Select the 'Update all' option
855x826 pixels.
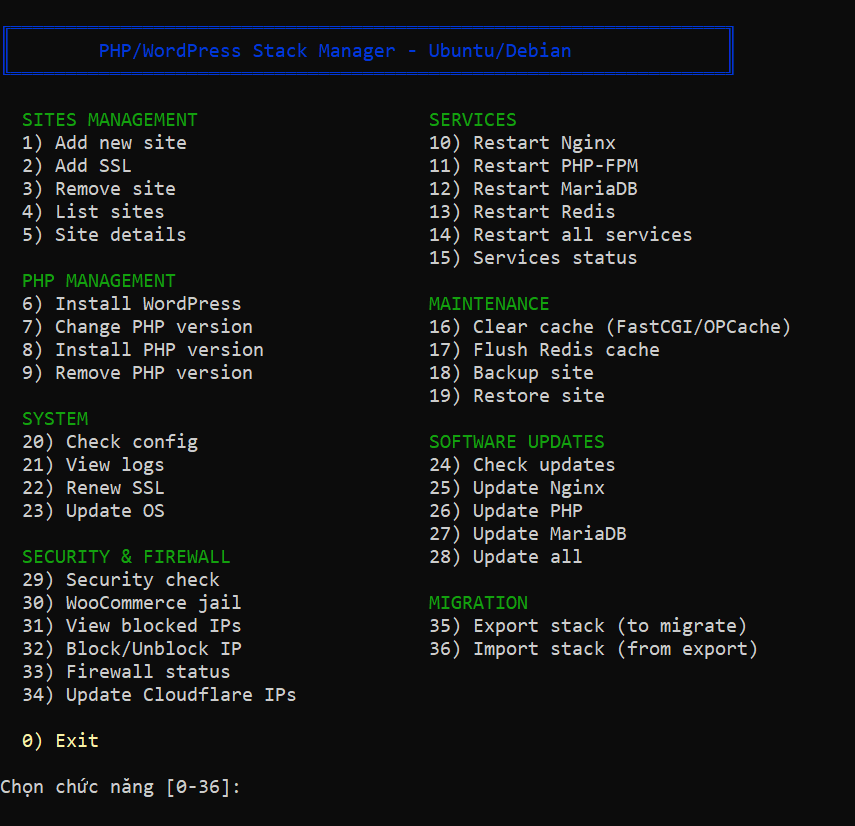pos(506,557)
